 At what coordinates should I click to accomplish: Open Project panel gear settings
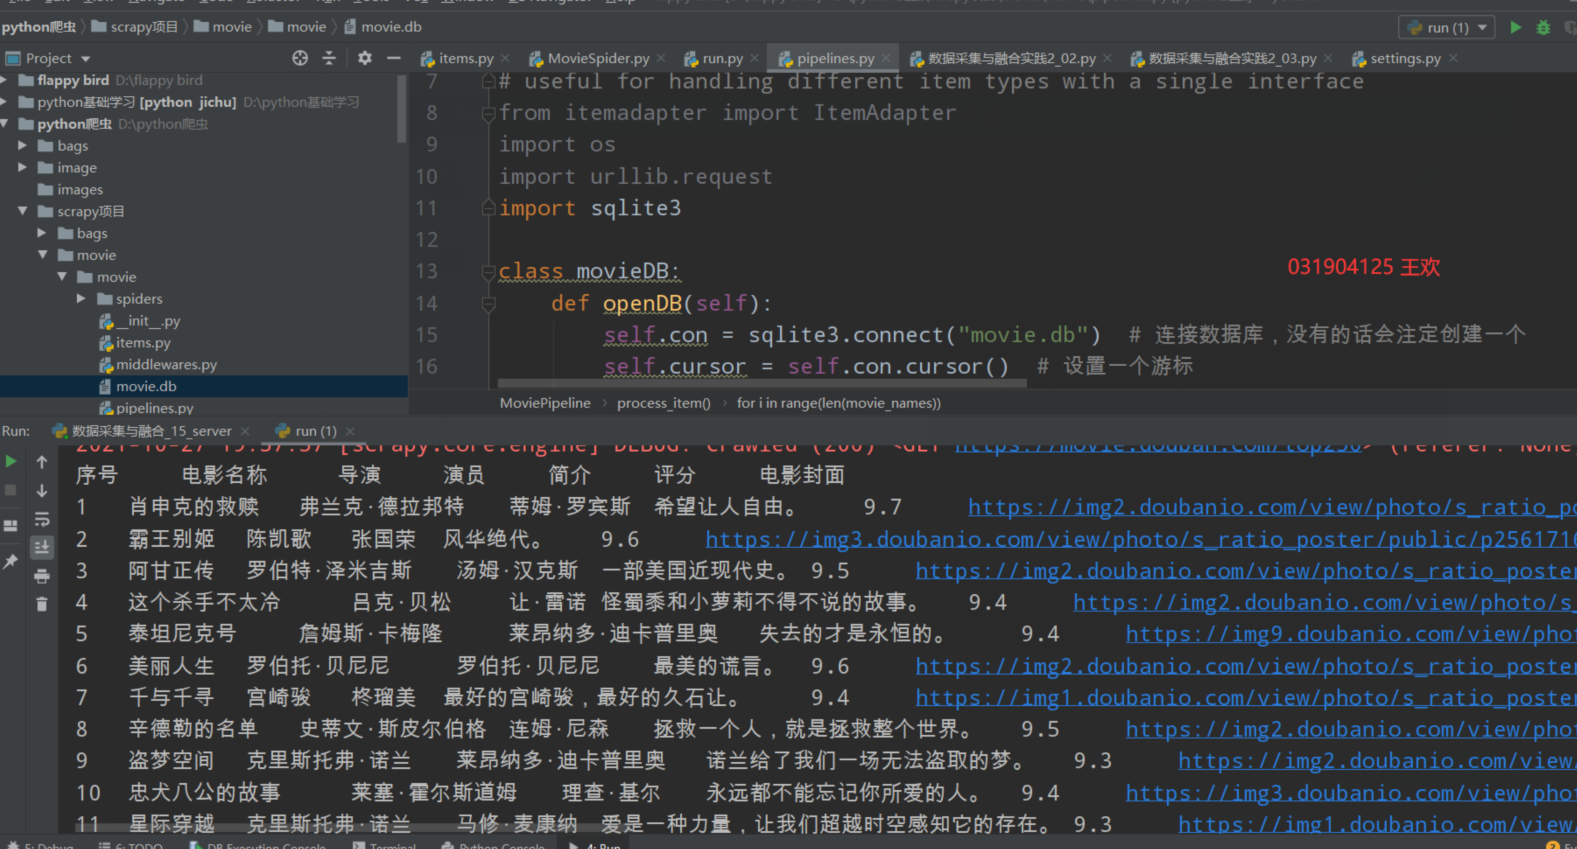coord(365,58)
